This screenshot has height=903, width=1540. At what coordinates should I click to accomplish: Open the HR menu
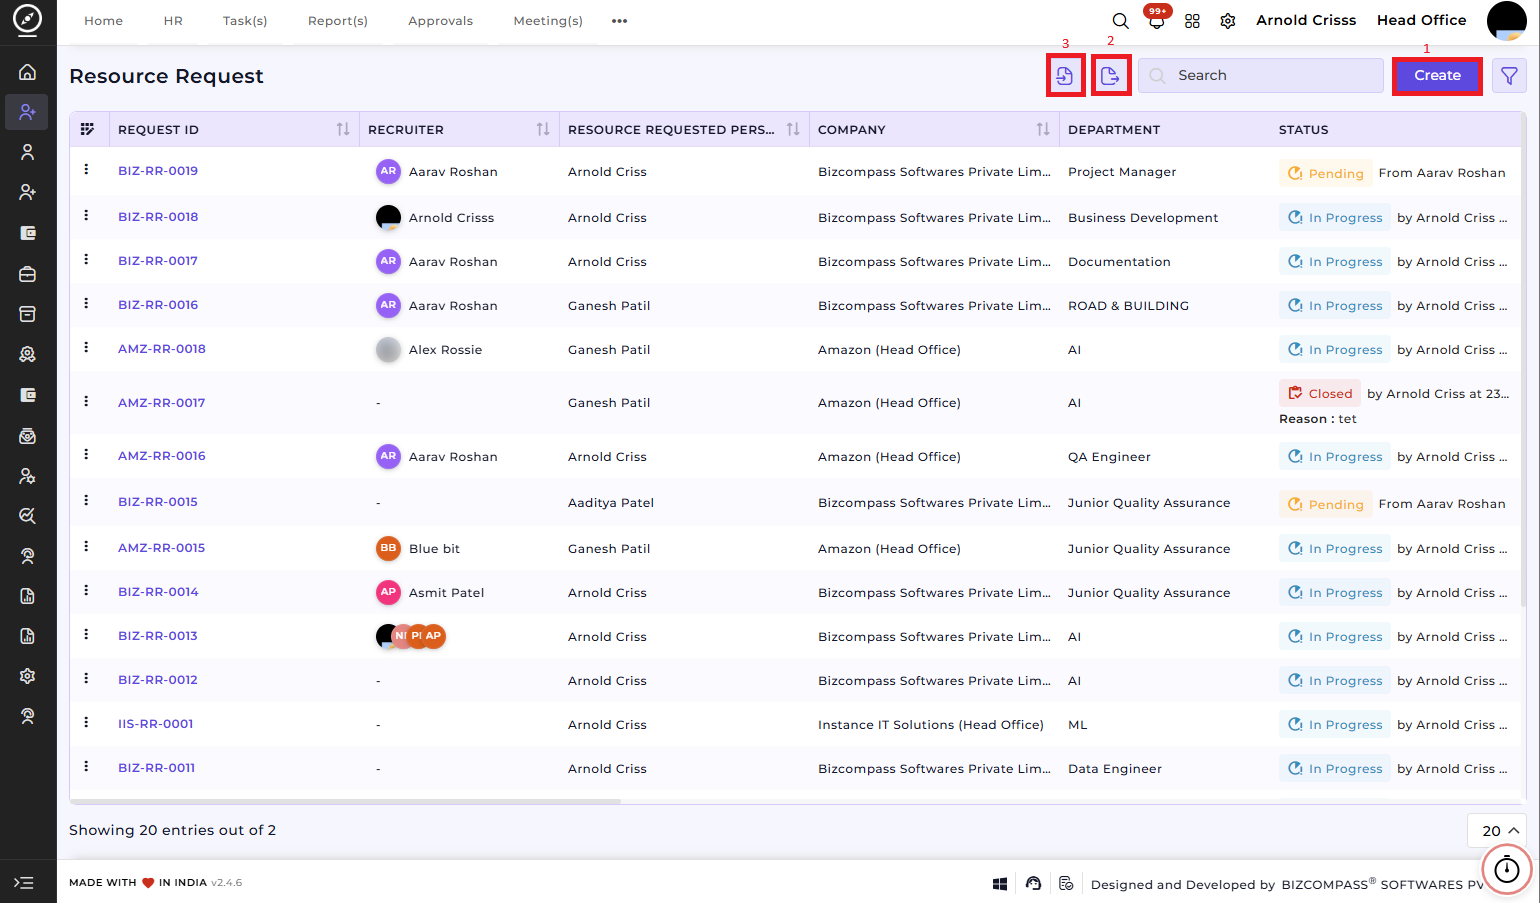pos(173,21)
